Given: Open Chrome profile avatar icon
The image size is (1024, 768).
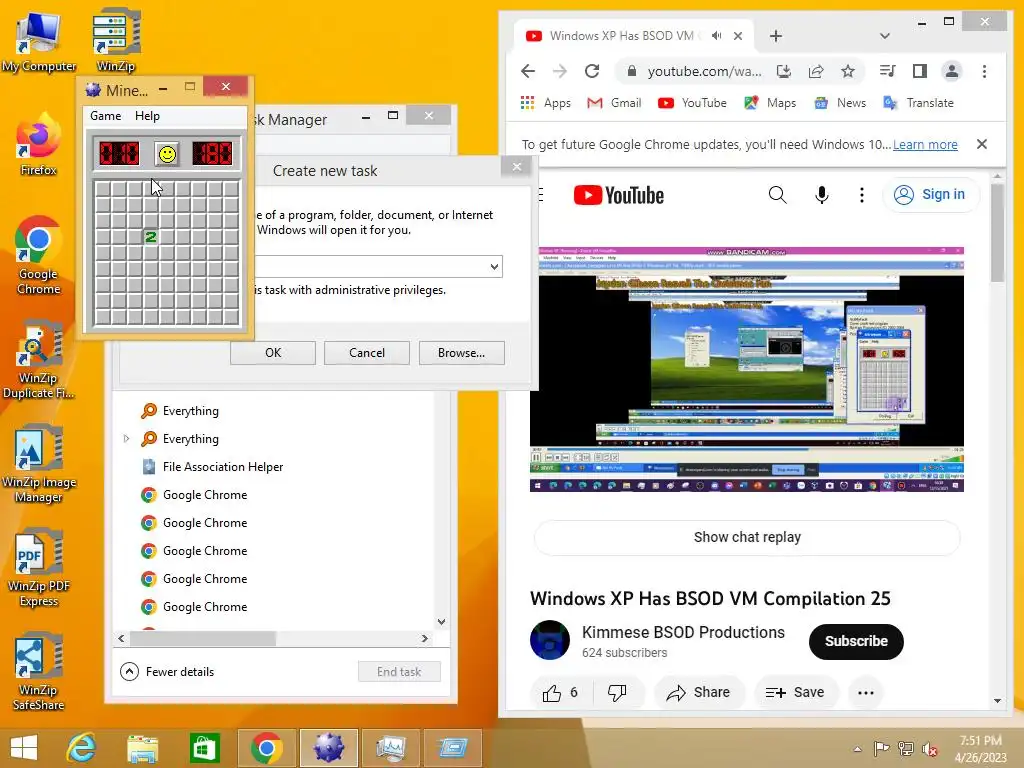Looking at the screenshot, I should click(952, 71).
